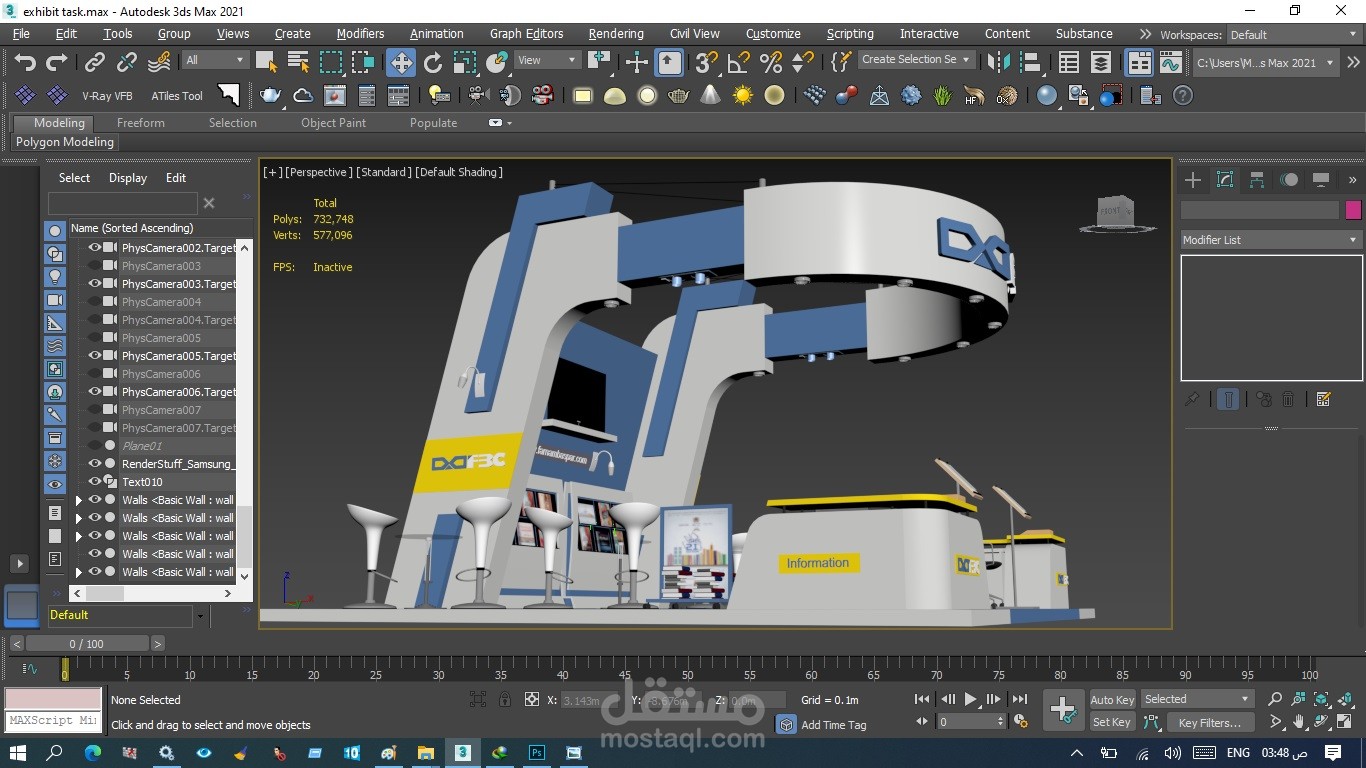Activate the Select and Move tool

[x=401, y=63]
